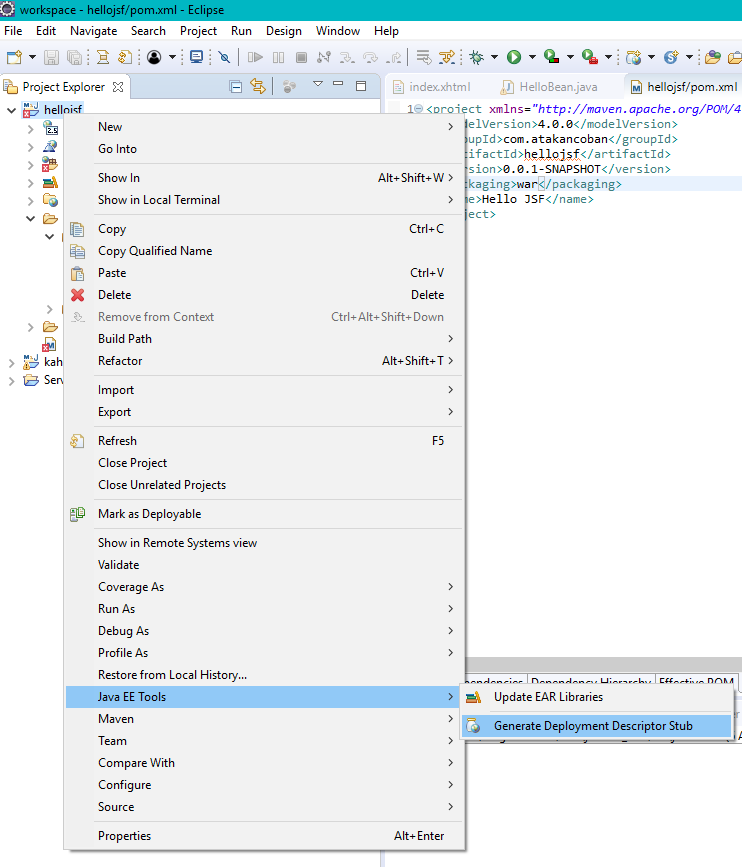This screenshot has width=742, height=867.
Task: Select Paste in the context menu
Action: pyautogui.click(x=264, y=273)
